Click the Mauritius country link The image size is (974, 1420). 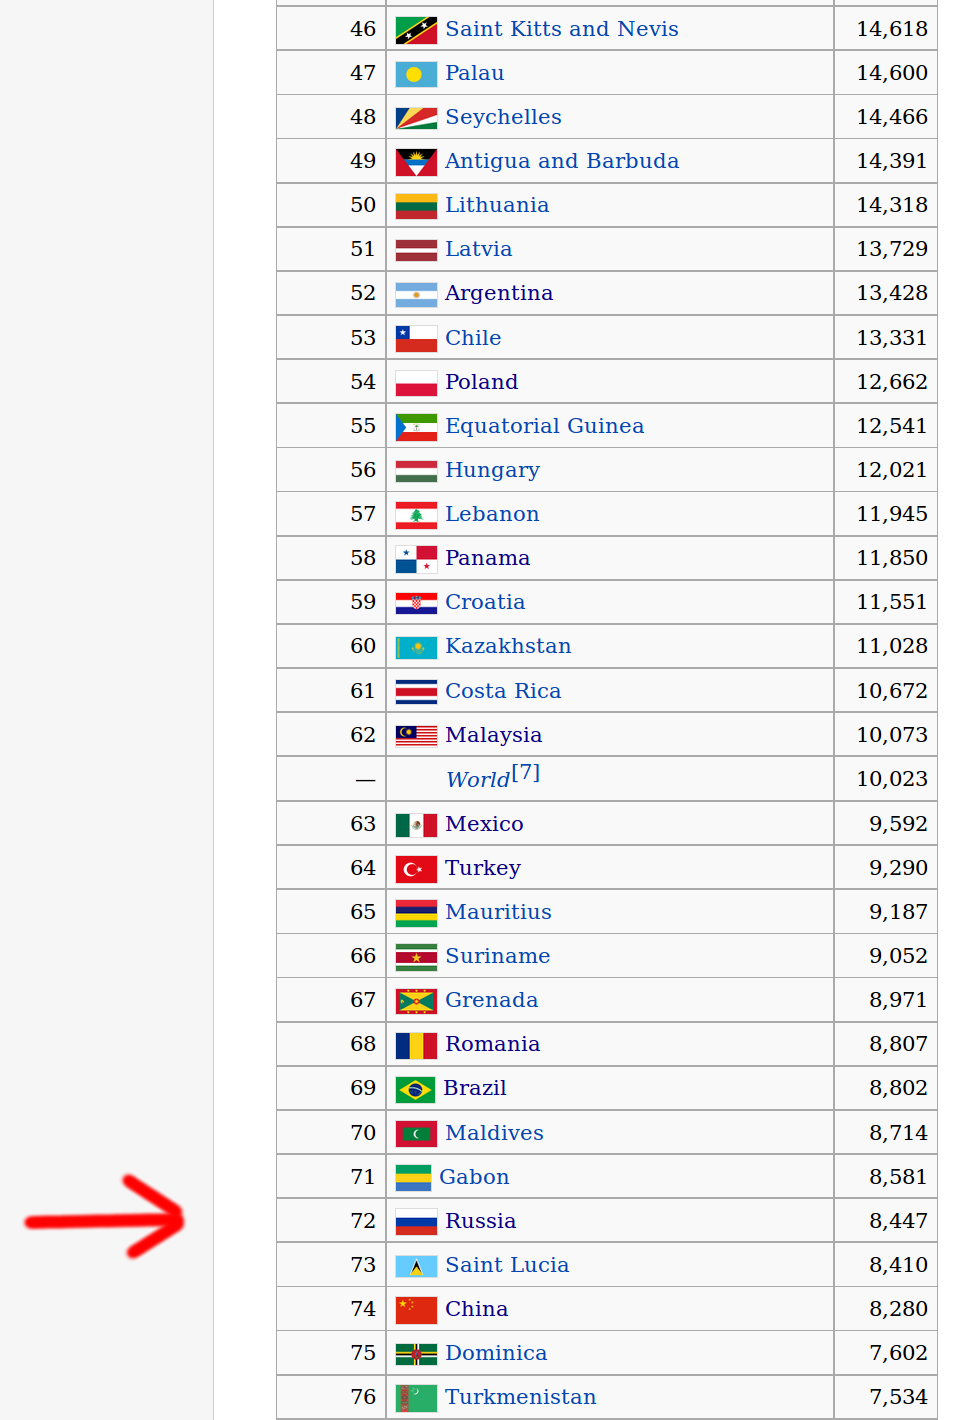pos(498,912)
